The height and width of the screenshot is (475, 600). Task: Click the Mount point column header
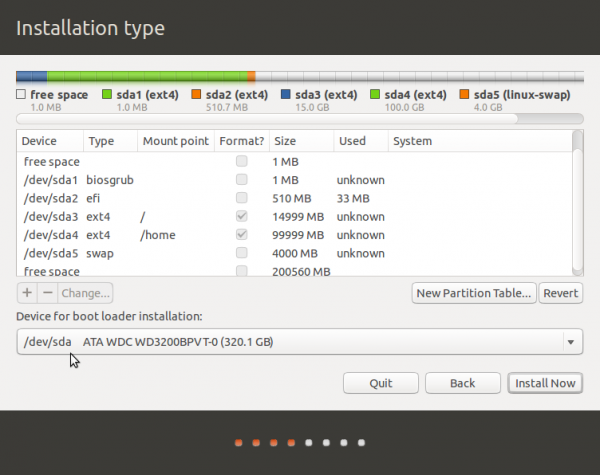click(x=175, y=141)
